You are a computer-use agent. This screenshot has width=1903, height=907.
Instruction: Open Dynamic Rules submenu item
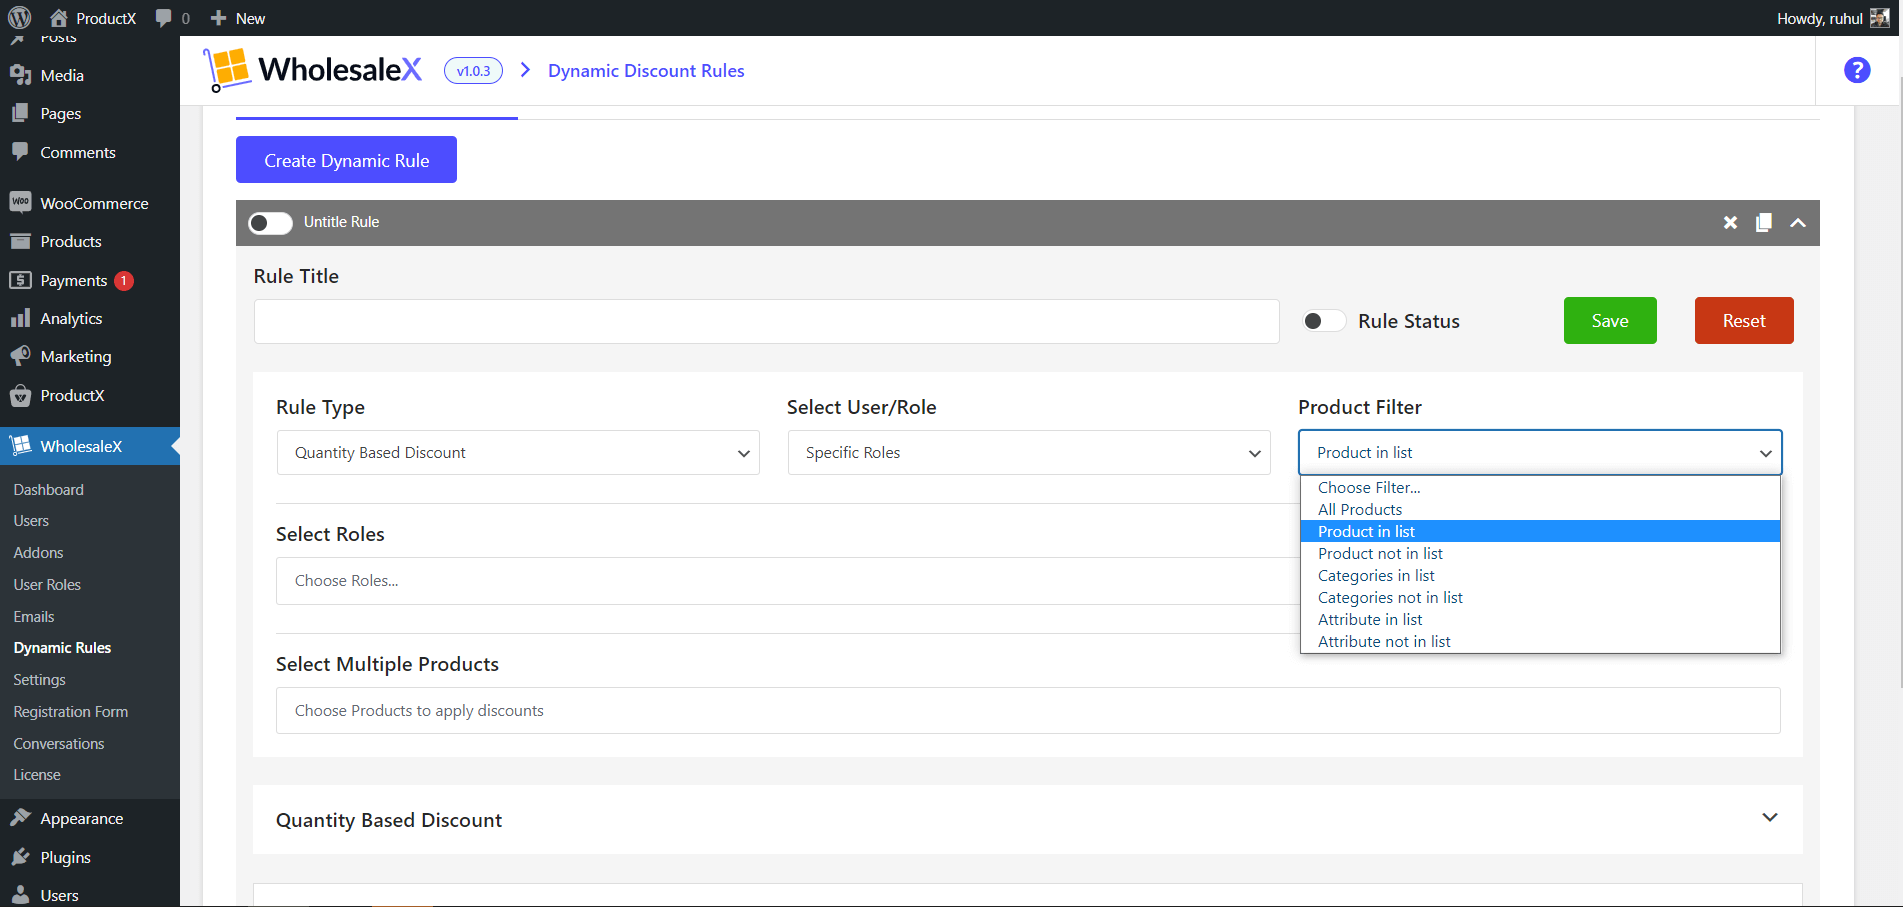62,648
